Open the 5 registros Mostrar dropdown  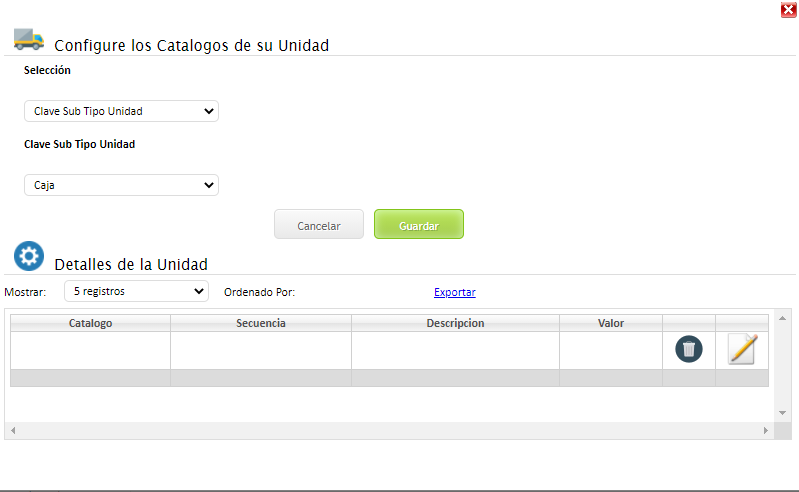(135, 291)
